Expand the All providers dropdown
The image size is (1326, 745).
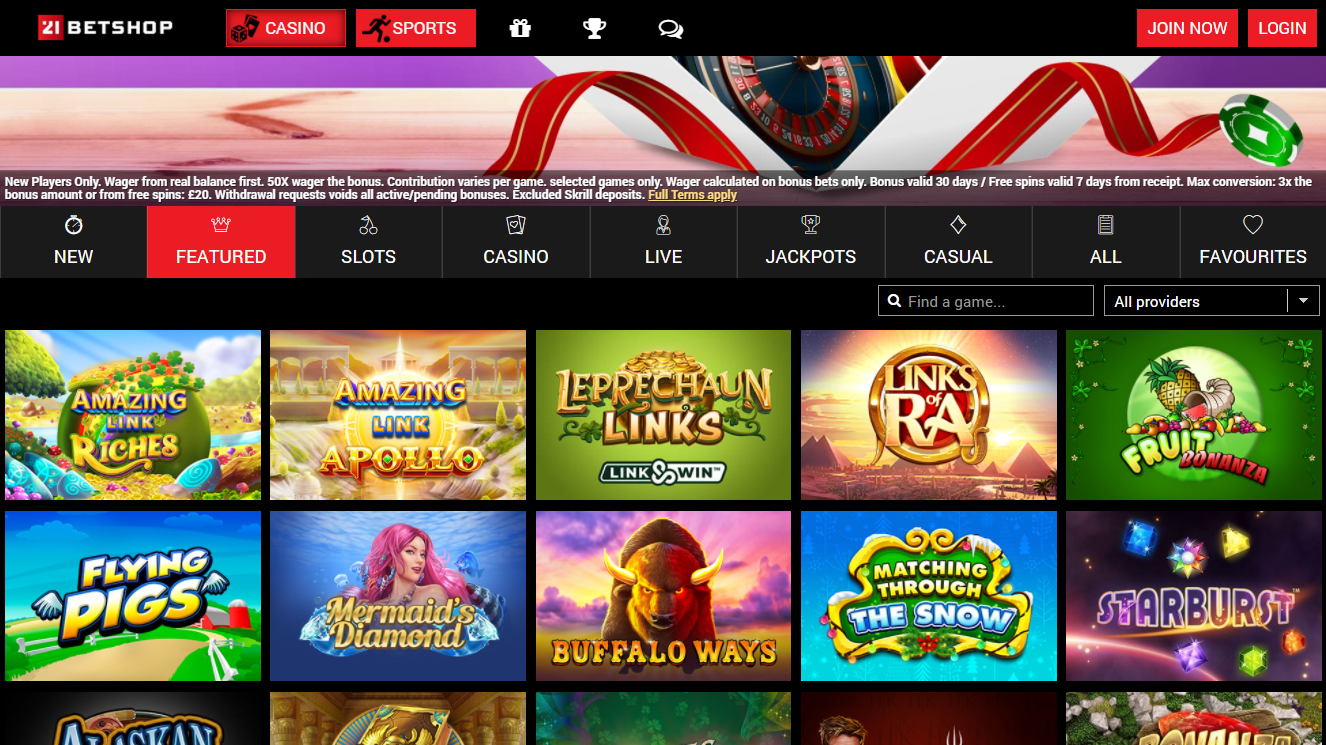click(x=1303, y=300)
